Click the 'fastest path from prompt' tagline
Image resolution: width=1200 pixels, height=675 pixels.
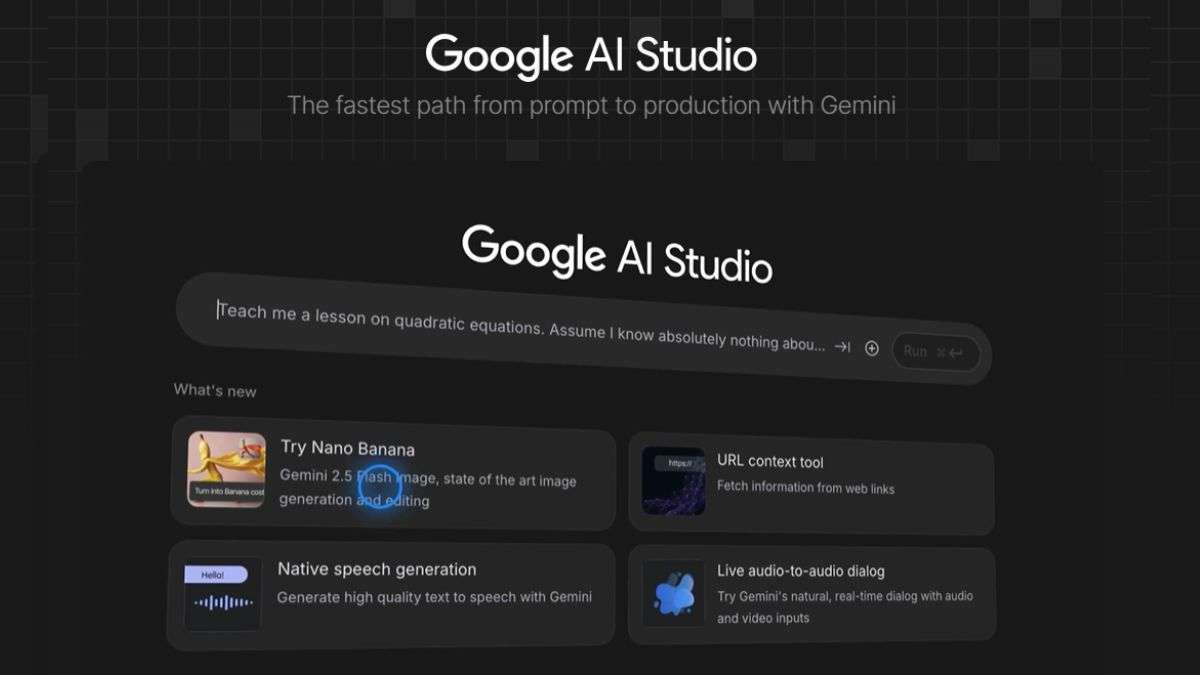tap(591, 105)
